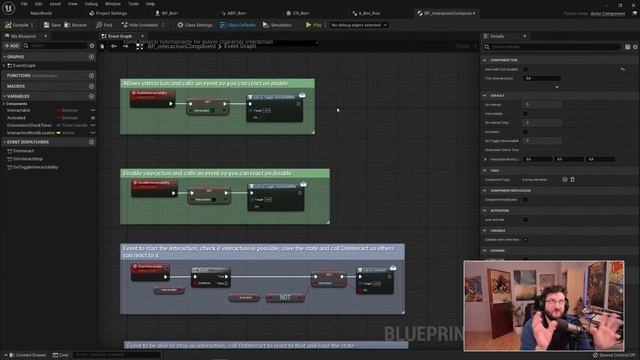640x360 pixels.
Task: Open Details panel settings gear
Action: 635,47
